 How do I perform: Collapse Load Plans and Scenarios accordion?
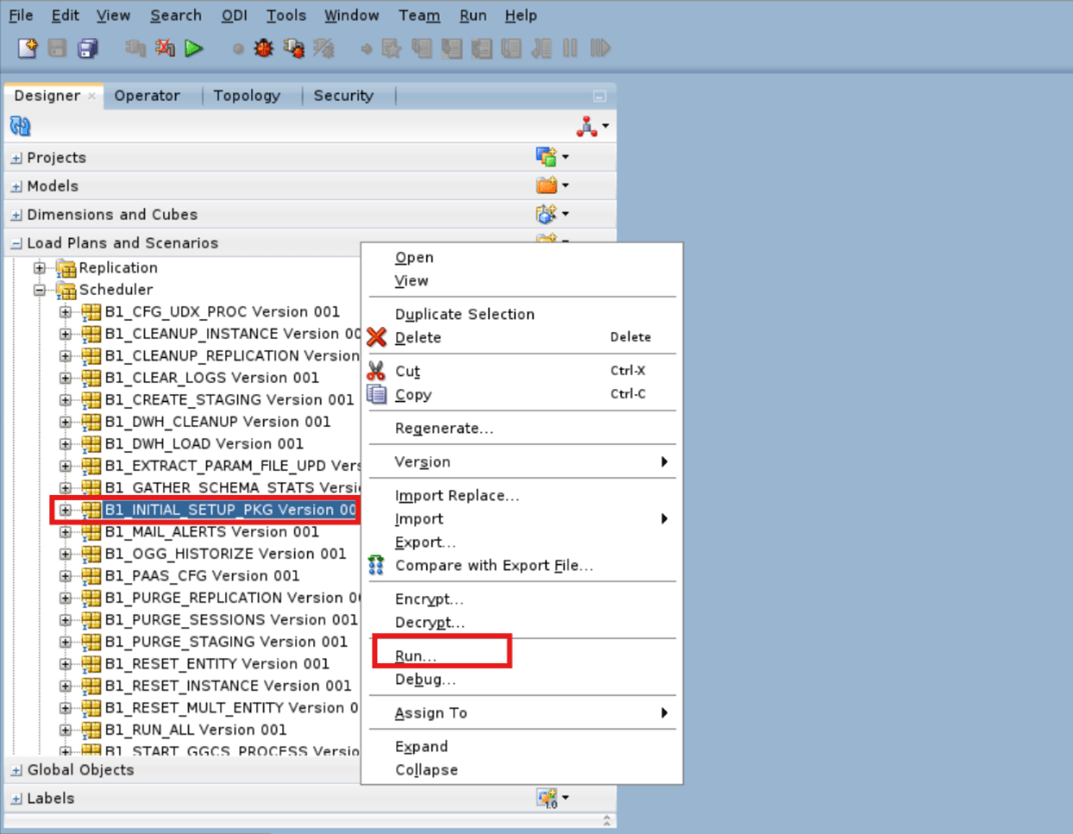click(16, 244)
